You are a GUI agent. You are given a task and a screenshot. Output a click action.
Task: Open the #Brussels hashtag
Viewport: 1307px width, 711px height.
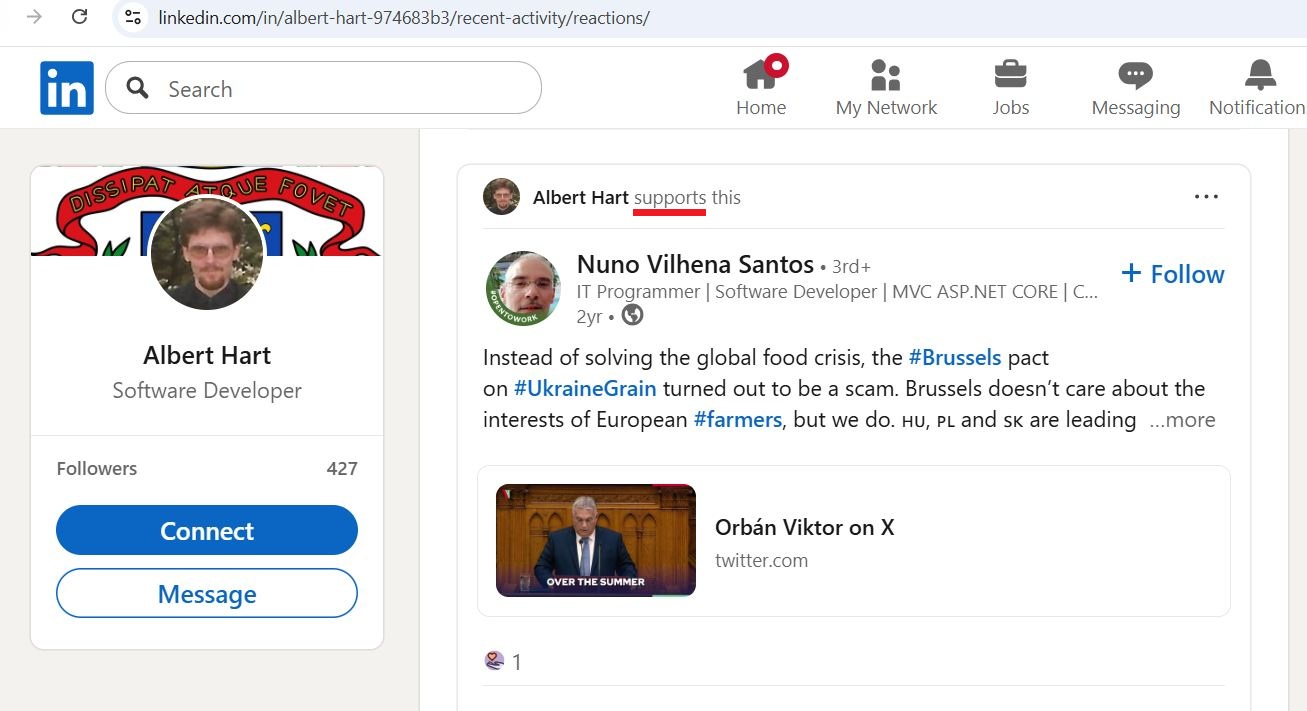pyautogui.click(x=955, y=357)
